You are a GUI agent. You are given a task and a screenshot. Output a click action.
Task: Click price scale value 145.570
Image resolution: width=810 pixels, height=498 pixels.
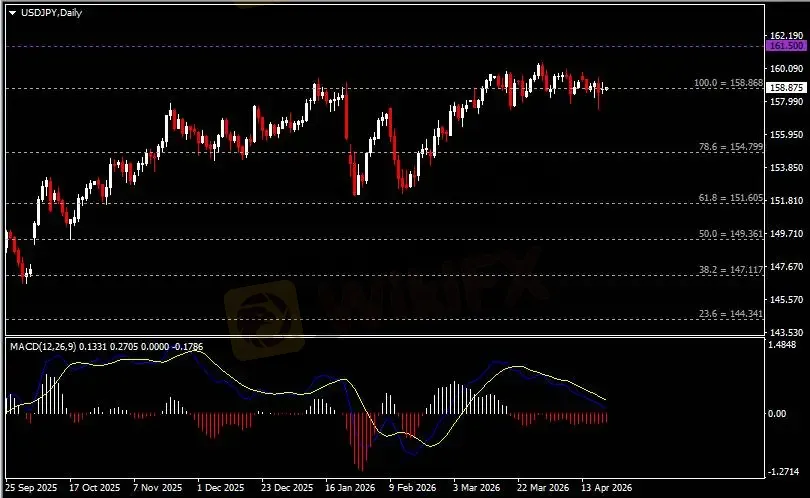pos(786,300)
